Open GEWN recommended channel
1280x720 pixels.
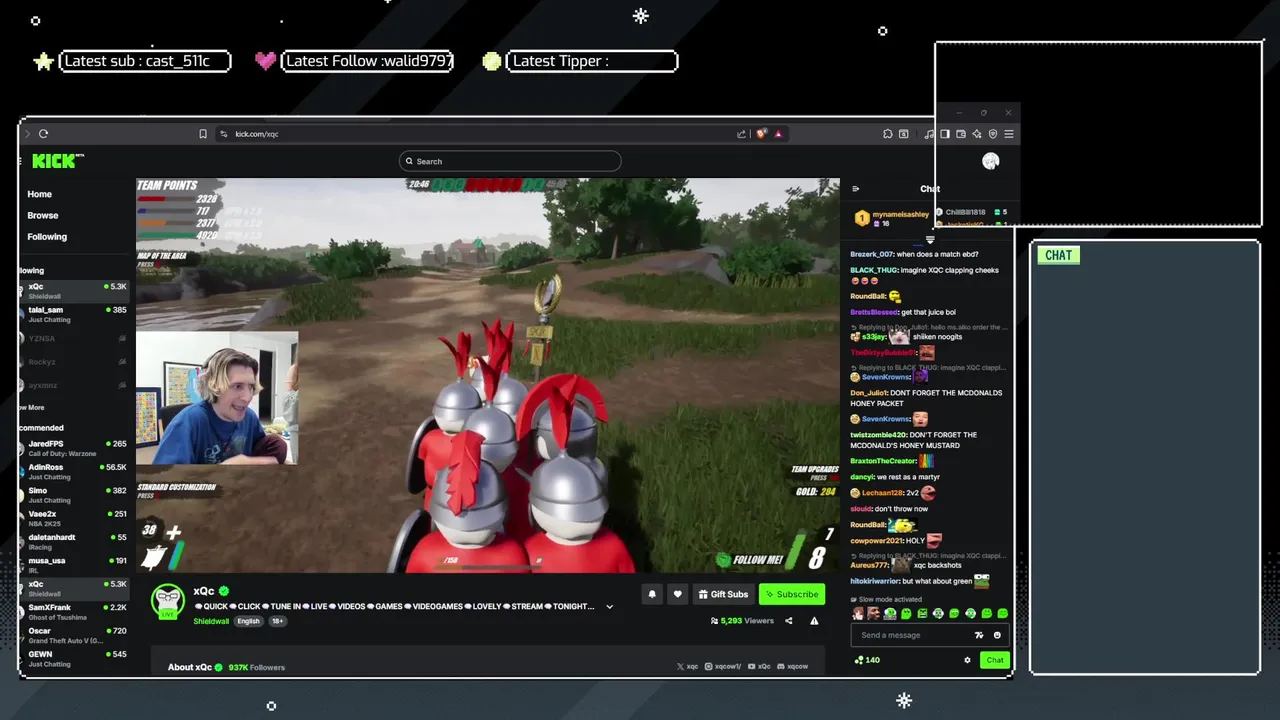[75, 658]
